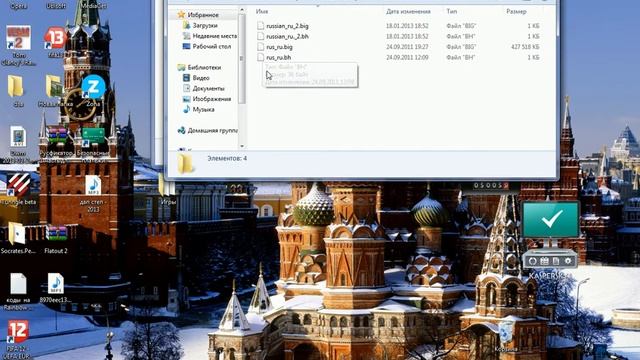Sort files by the Дата изменения column
This screenshot has width=640, height=360.
pyautogui.click(x=408, y=11)
